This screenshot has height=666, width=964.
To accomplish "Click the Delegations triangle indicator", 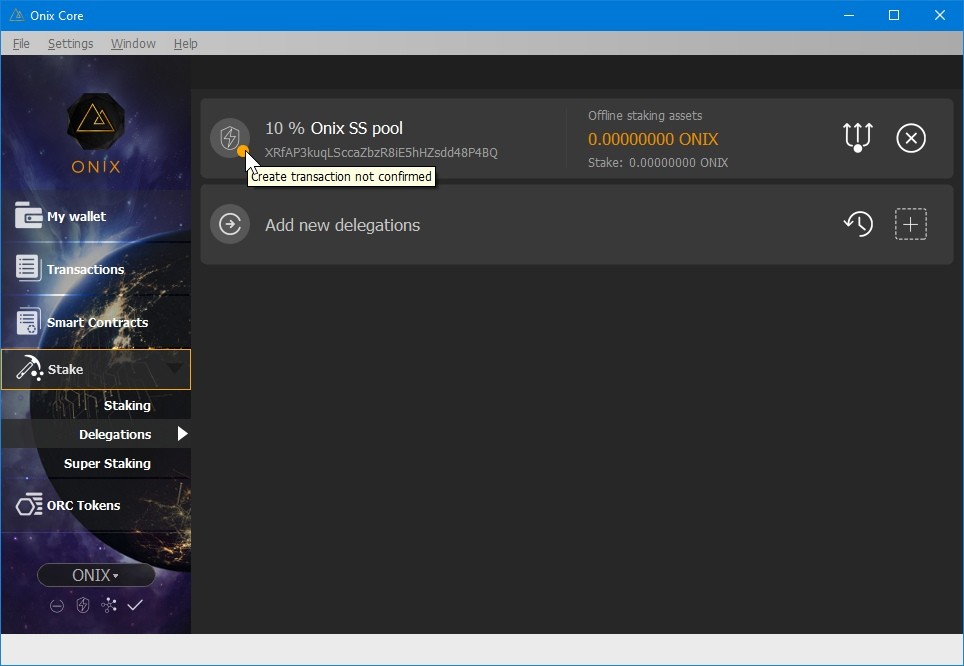I will click(x=183, y=434).
